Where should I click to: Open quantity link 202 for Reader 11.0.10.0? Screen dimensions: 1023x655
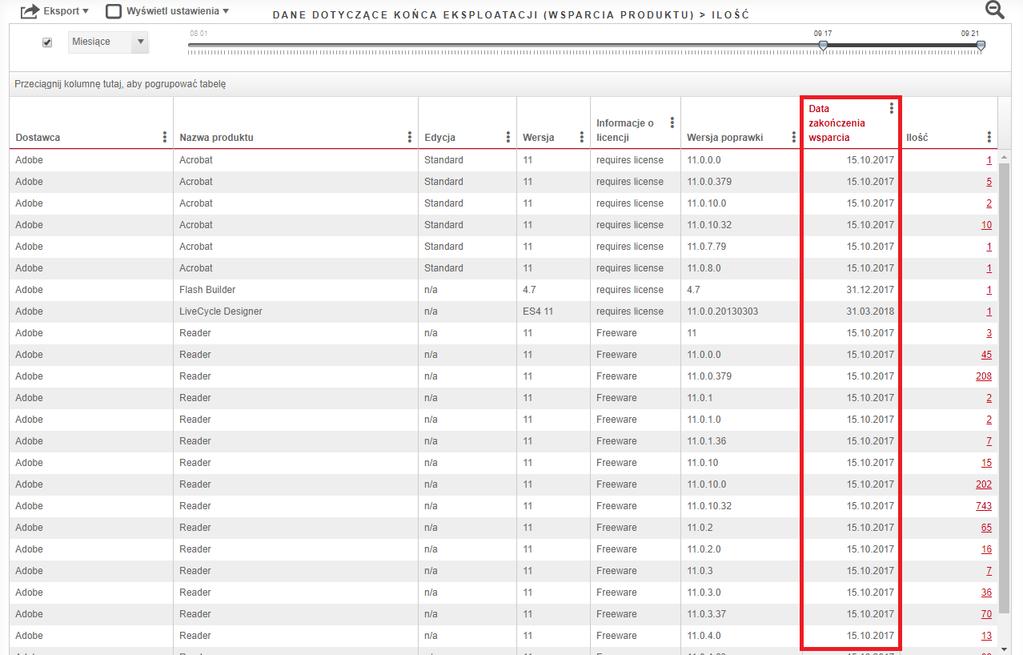point(984,484)
